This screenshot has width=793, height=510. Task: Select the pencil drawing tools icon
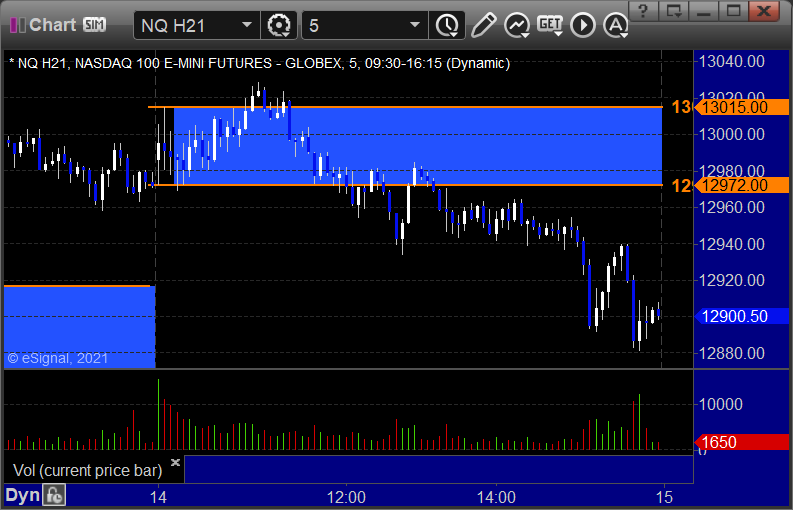(484, 25)
